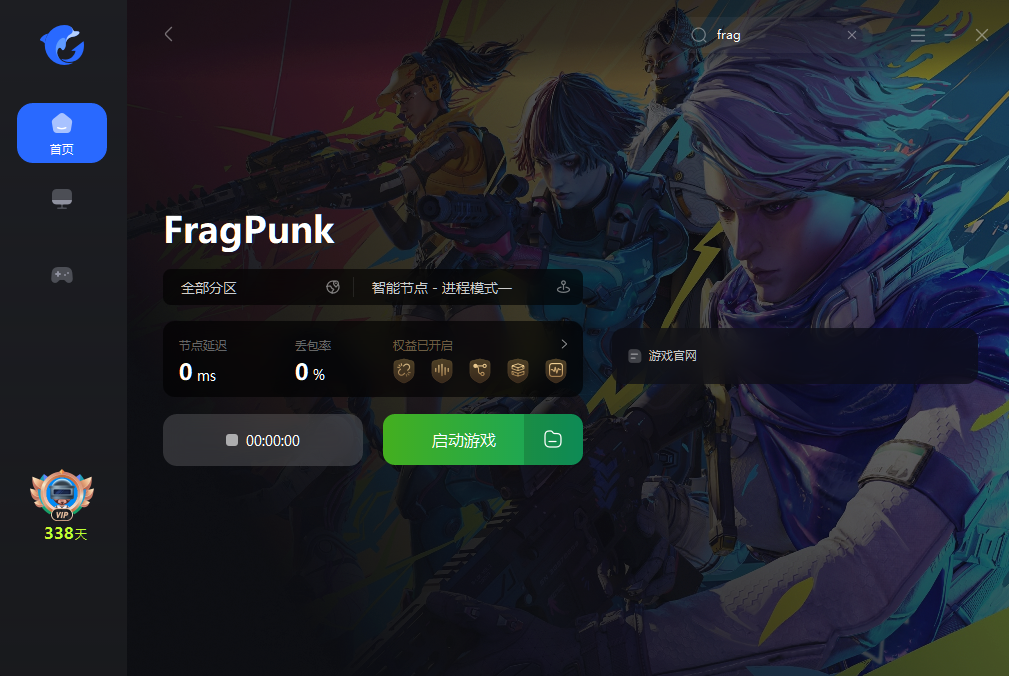Open the 智能节点 node selector
1009x676 pixels.
tap(470, 288)
